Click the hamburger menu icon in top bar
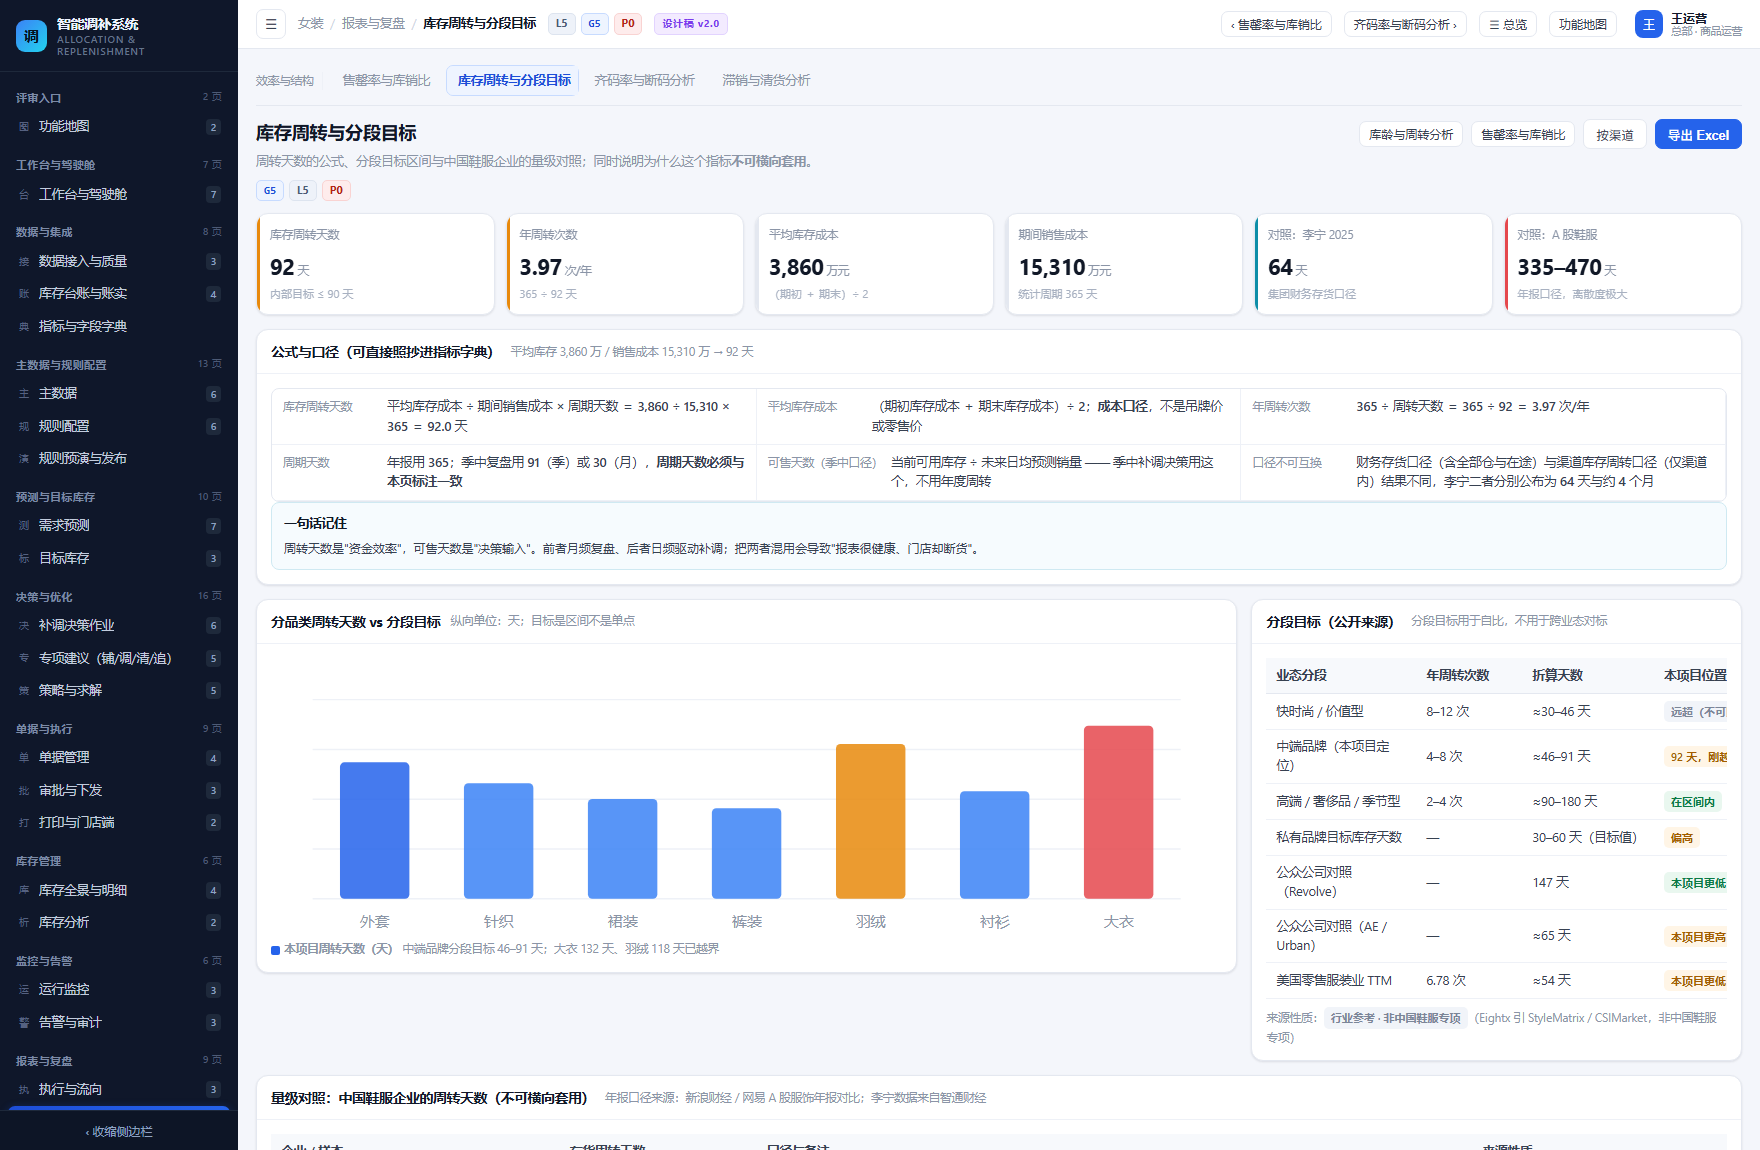This screenshot has width=1760, height=1150. (271, 24)
